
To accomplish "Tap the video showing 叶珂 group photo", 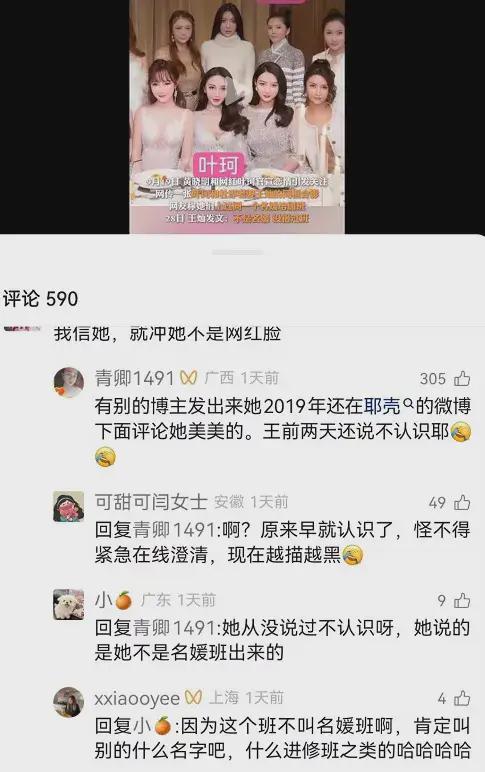I will [x=237, y=117].
